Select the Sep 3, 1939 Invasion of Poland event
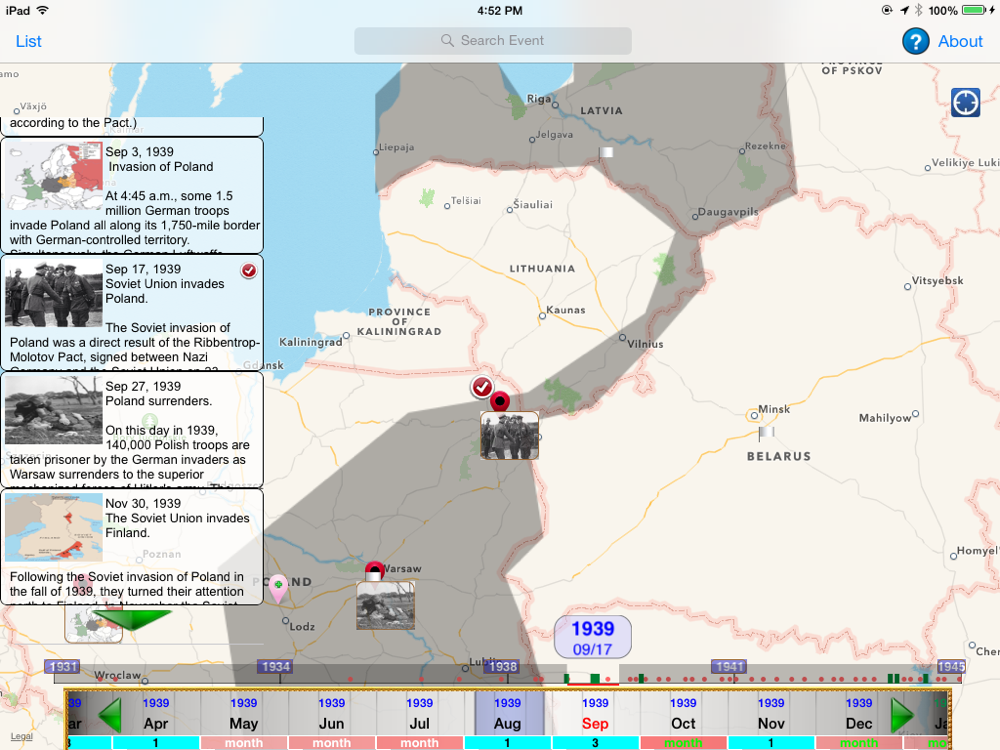 (x=132, y=195)
